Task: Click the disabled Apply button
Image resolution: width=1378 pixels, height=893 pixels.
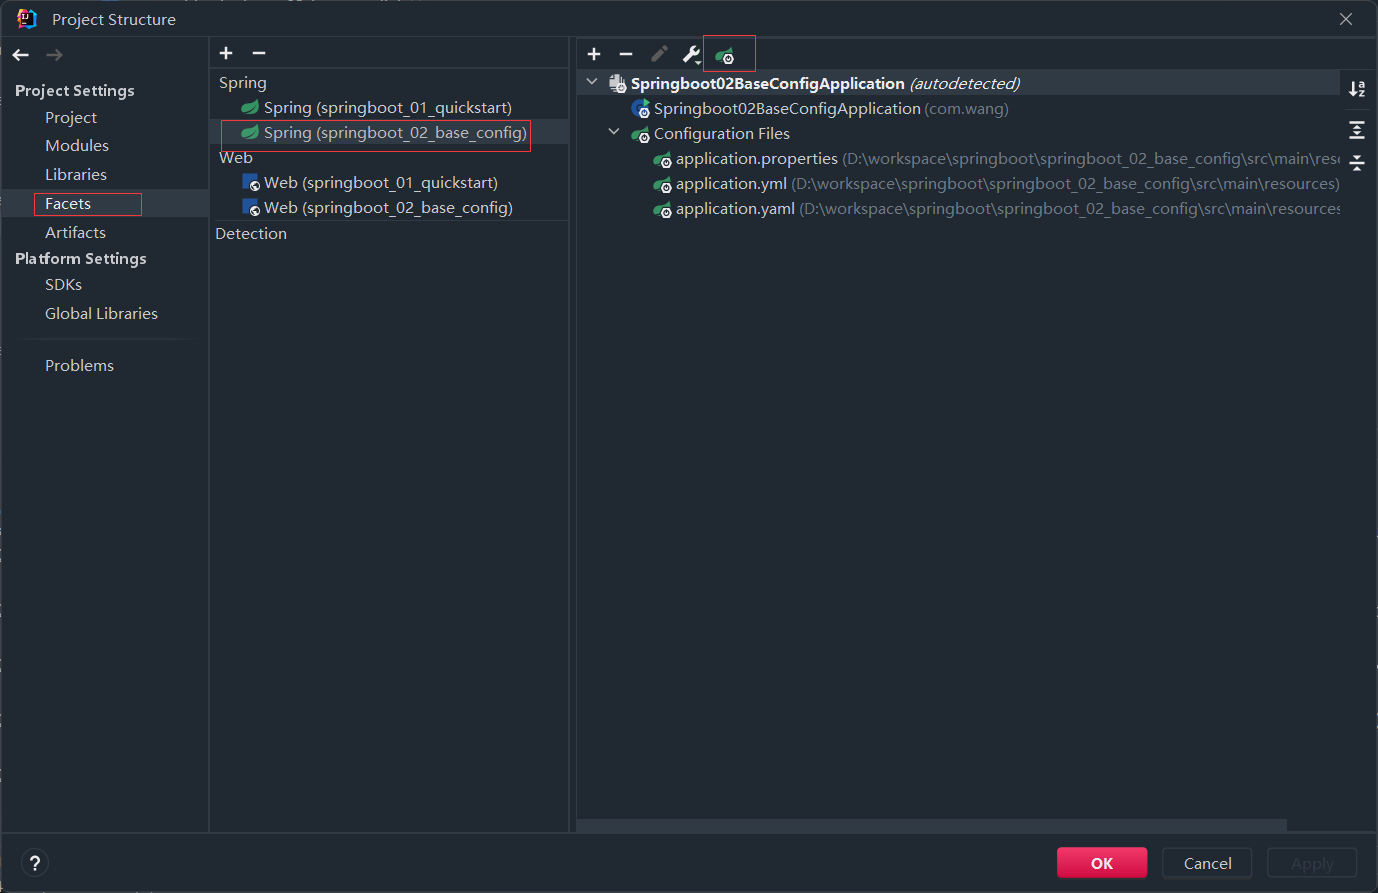Action: pos(1312,863)
